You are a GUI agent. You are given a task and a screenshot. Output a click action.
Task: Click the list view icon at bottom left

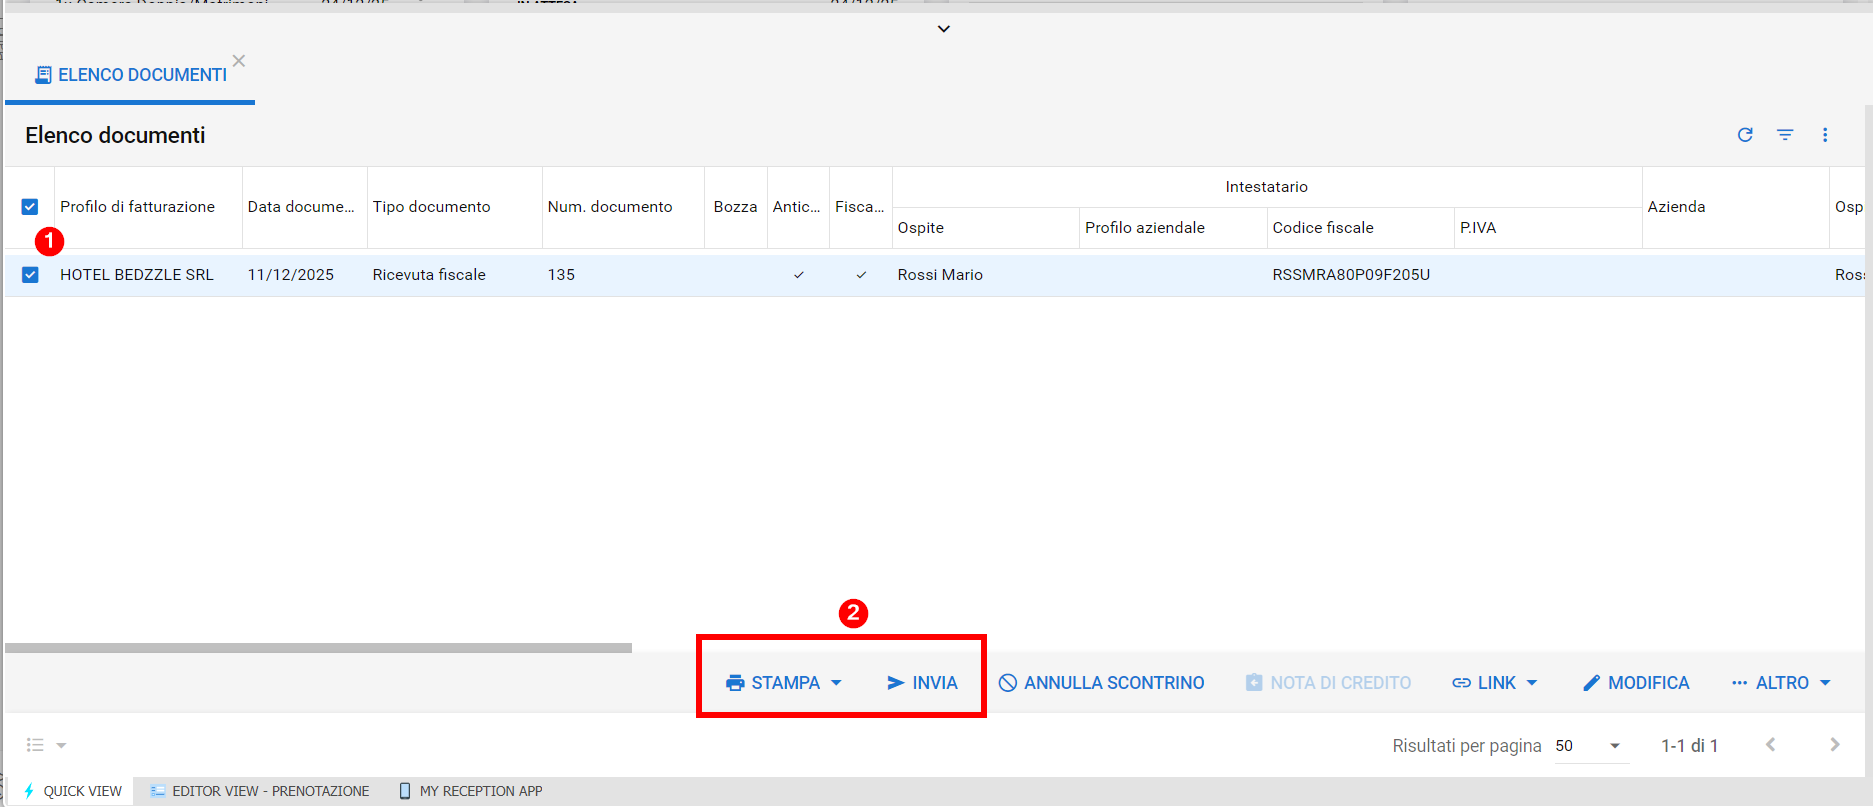click(x=36, y=745)
